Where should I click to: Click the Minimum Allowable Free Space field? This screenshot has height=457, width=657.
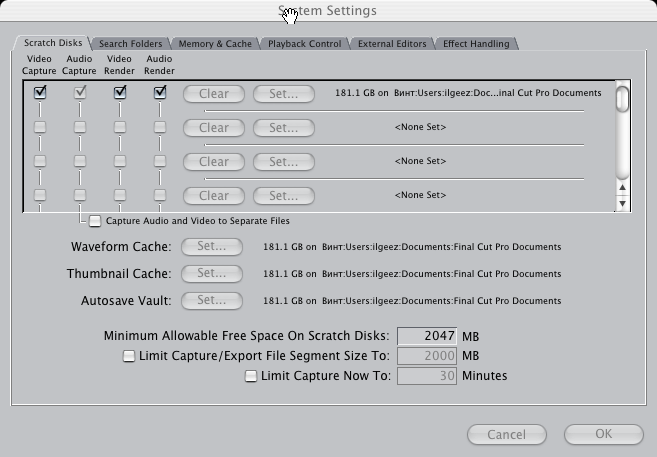427,336
